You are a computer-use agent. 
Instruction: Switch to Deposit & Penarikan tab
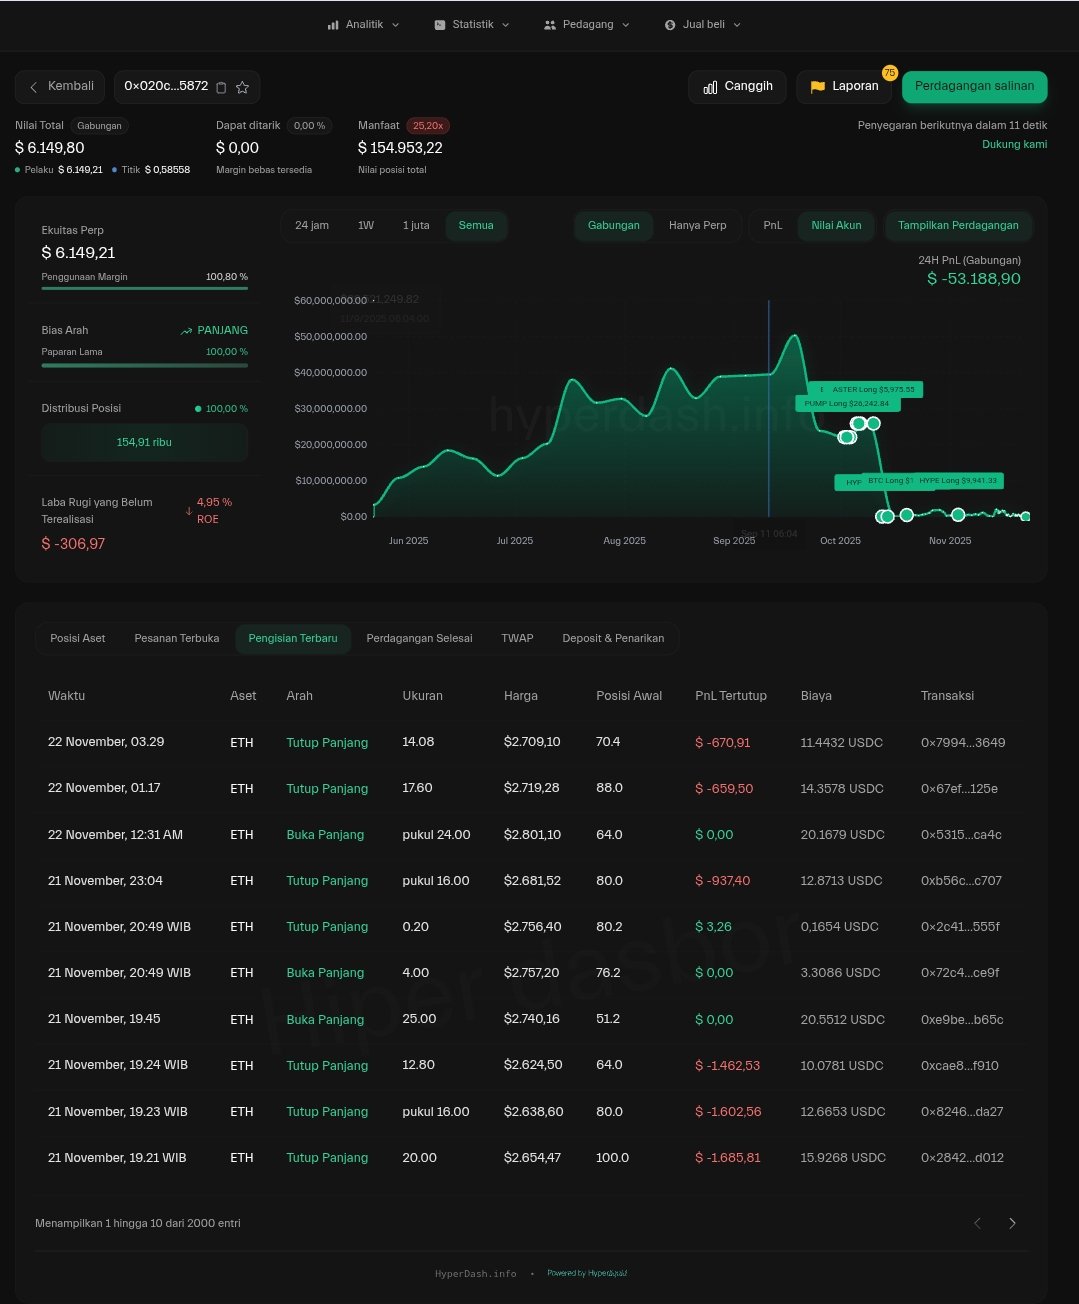613,639
